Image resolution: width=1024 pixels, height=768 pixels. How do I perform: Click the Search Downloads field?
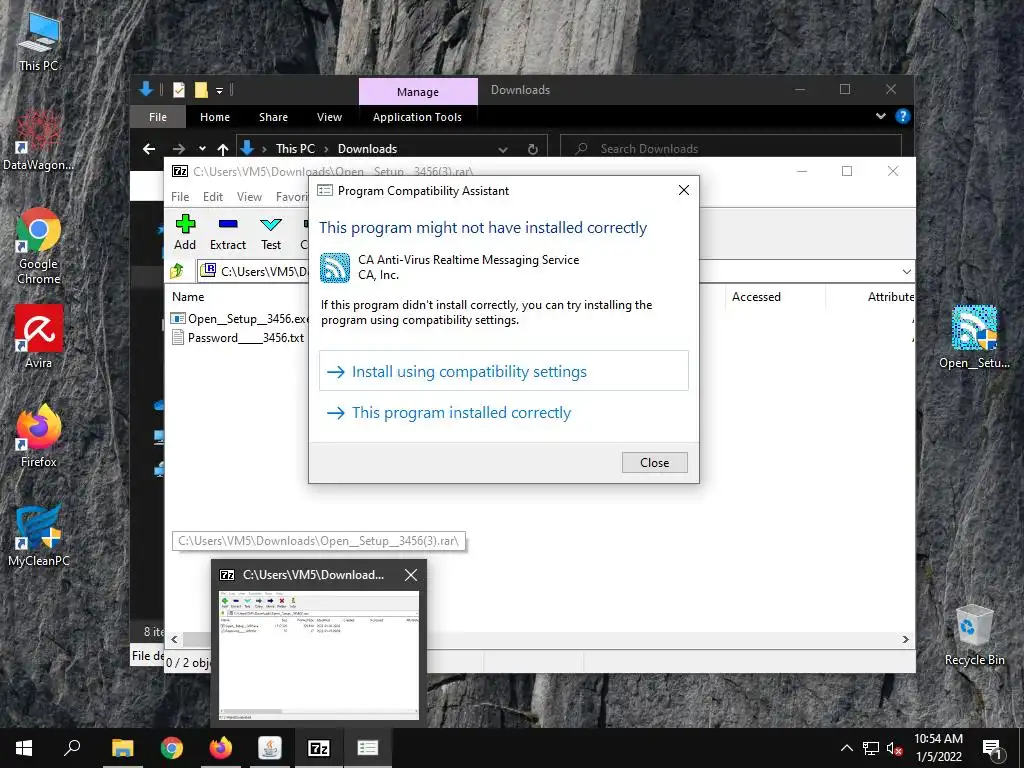[x=731, y=149]
